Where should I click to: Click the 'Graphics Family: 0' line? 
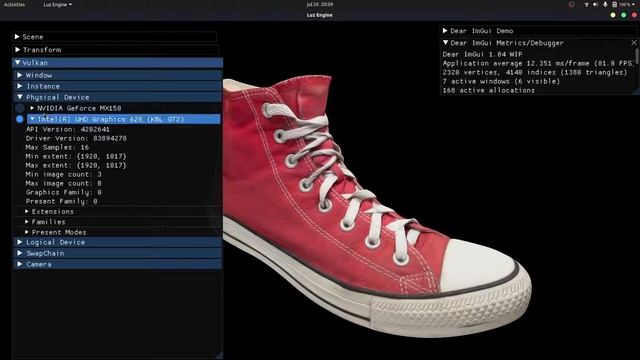click(64, 192)
